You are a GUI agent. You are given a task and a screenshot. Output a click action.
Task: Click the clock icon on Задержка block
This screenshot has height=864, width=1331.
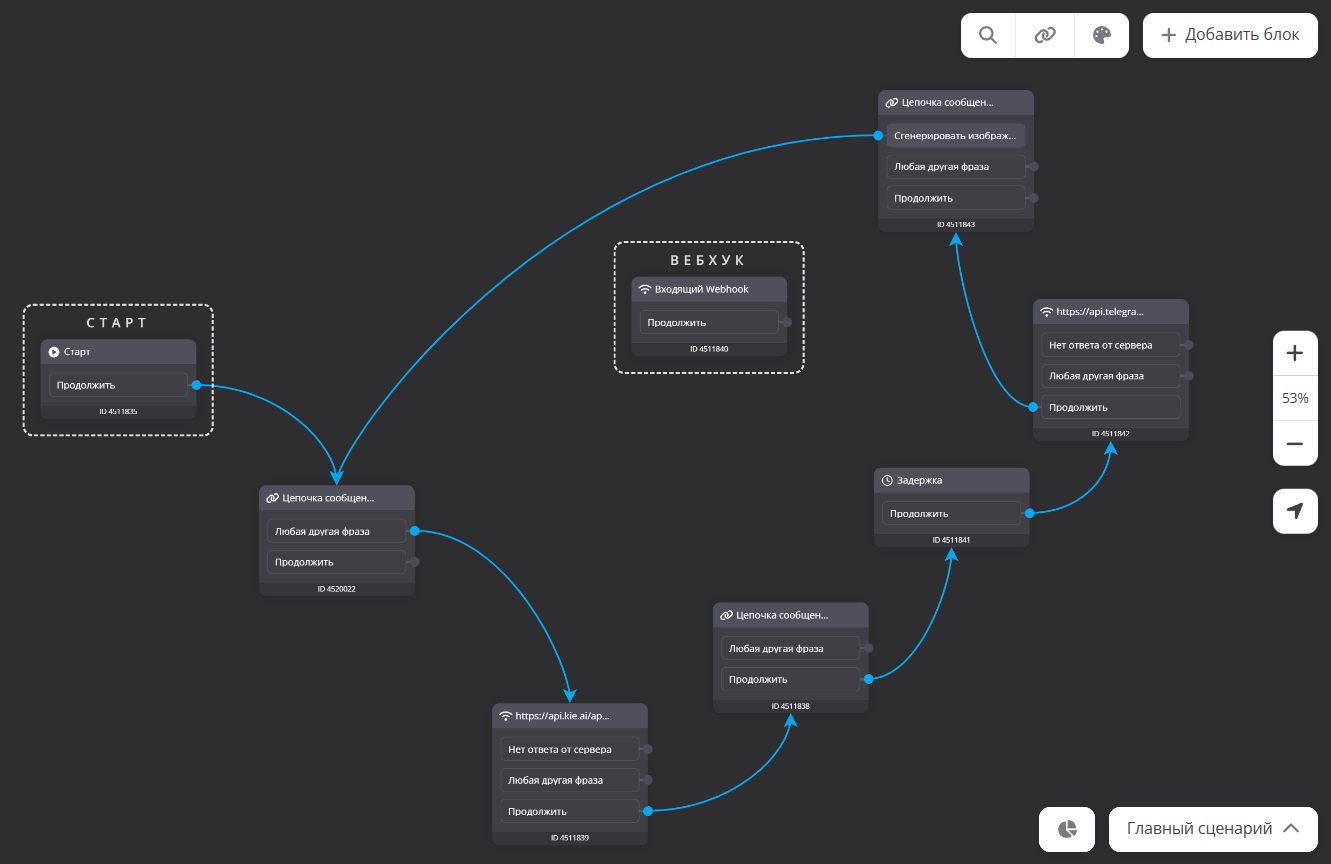(x=887, y=481)
